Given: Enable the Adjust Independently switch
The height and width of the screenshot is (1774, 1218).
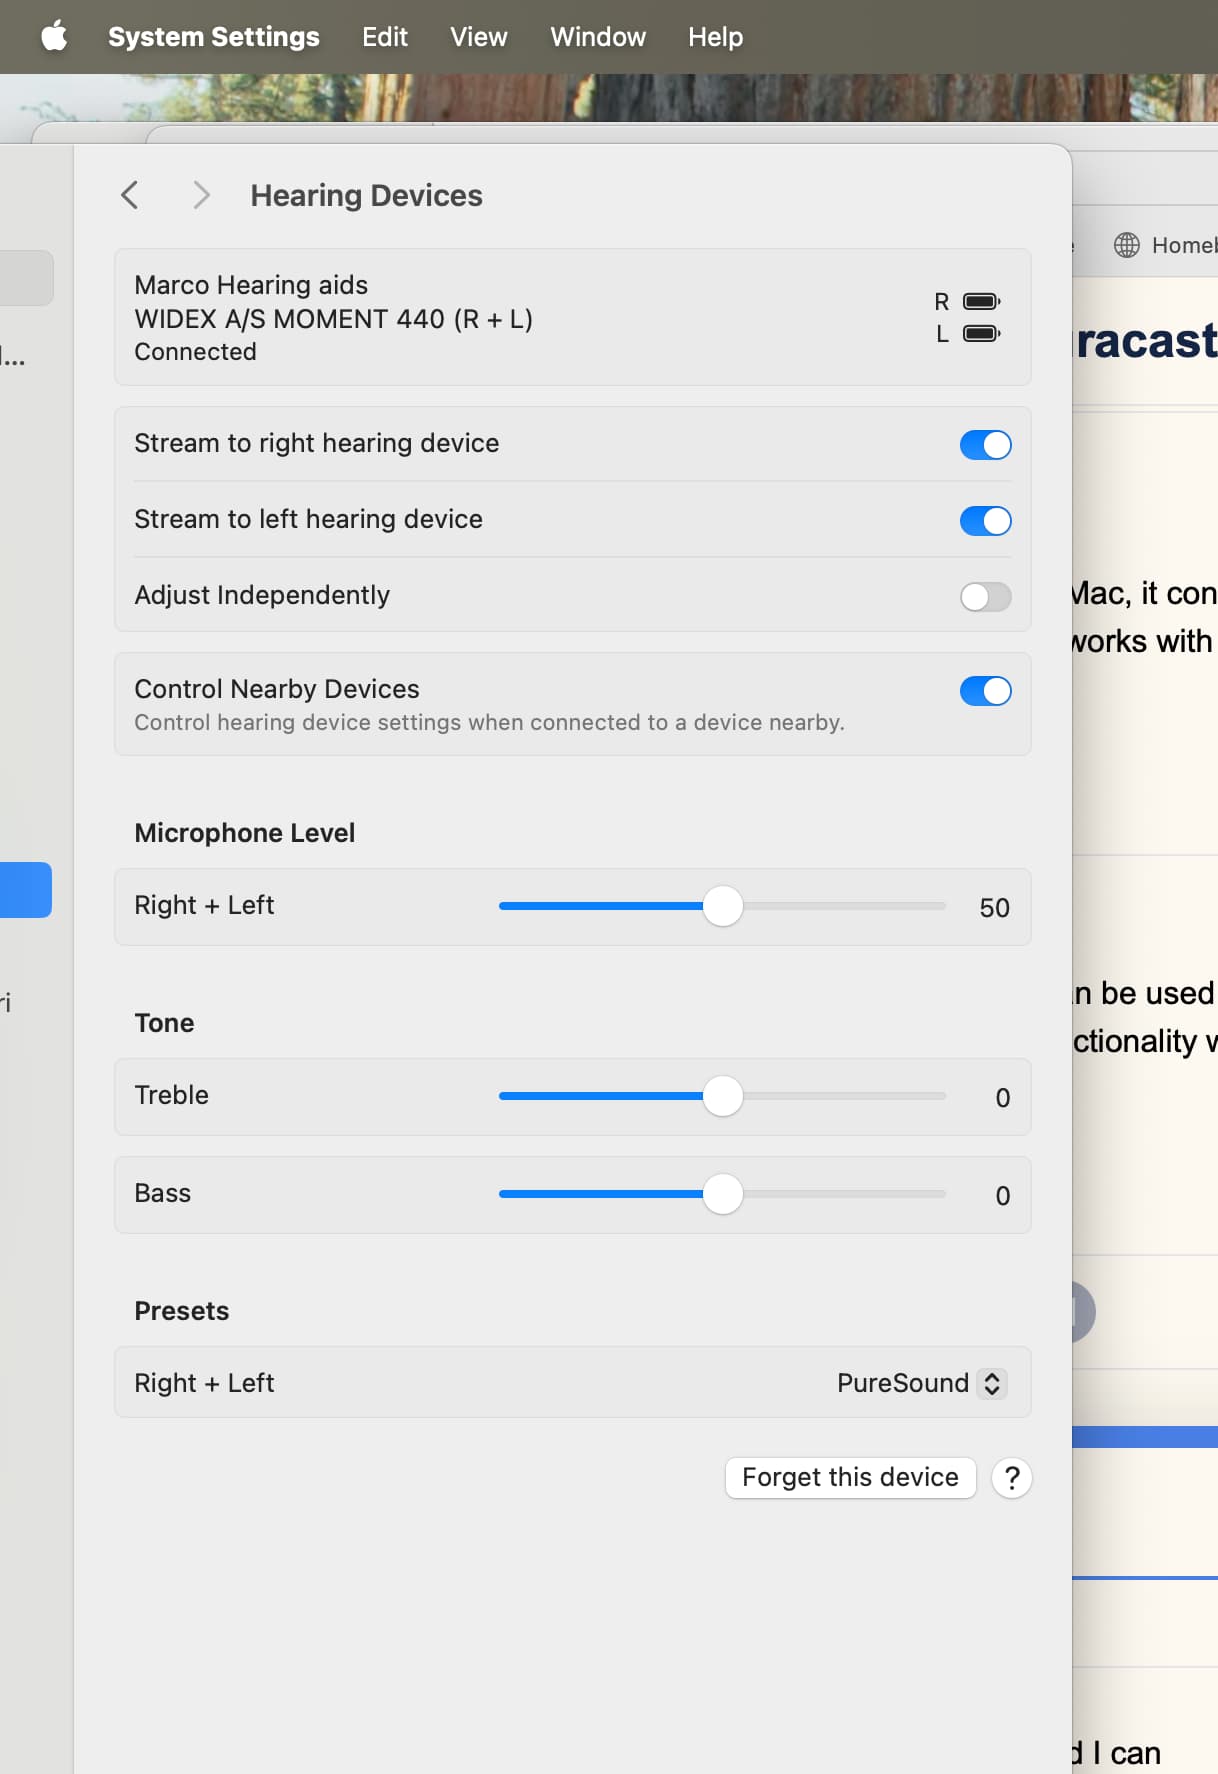Looking at the screenshot, I should pyautogui.click(x=985, y=597).
